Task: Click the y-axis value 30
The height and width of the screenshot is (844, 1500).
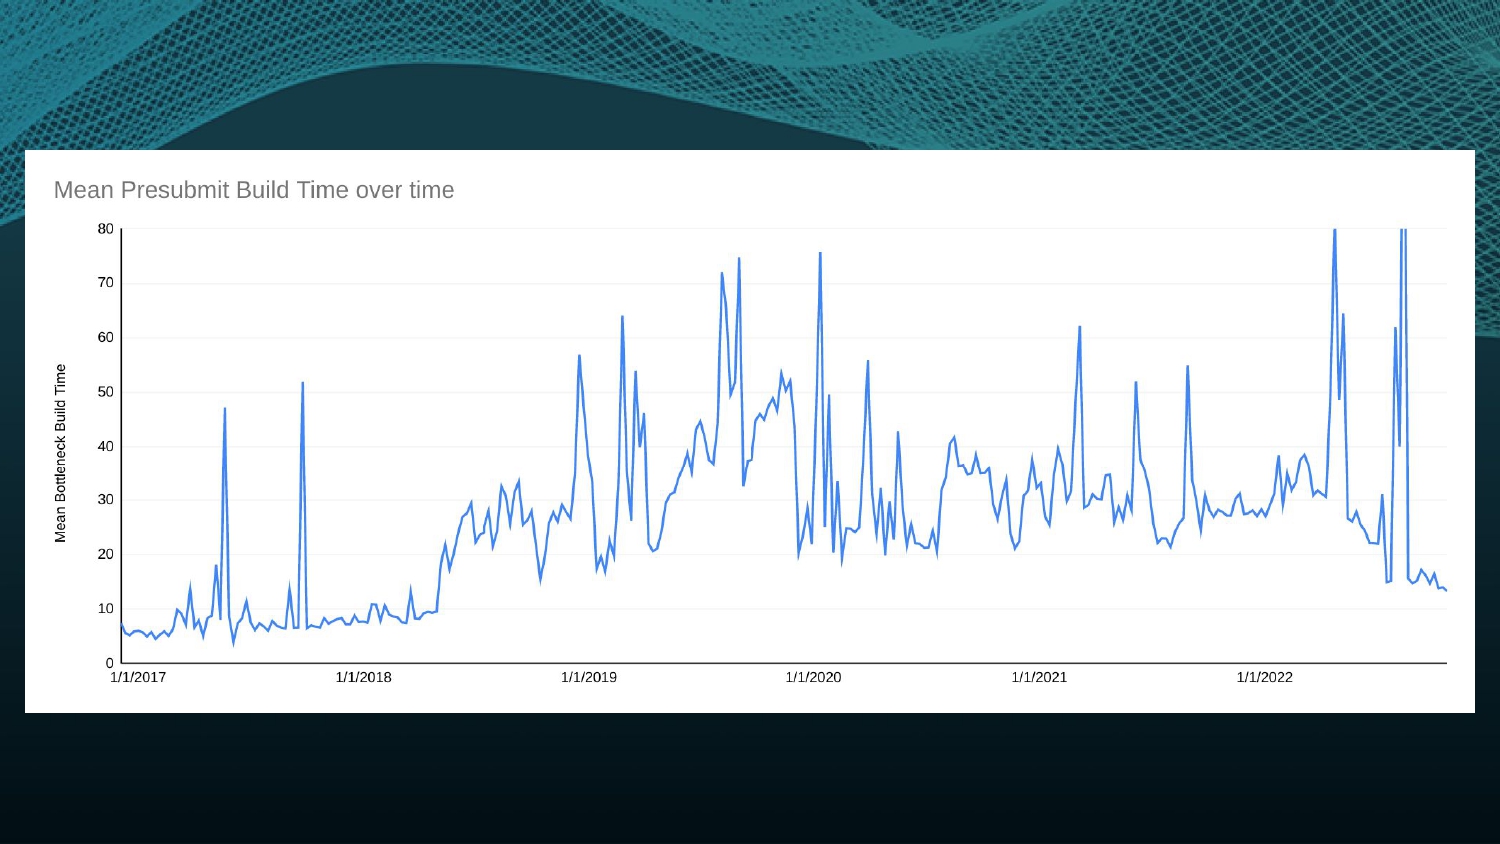Action: 106,500
